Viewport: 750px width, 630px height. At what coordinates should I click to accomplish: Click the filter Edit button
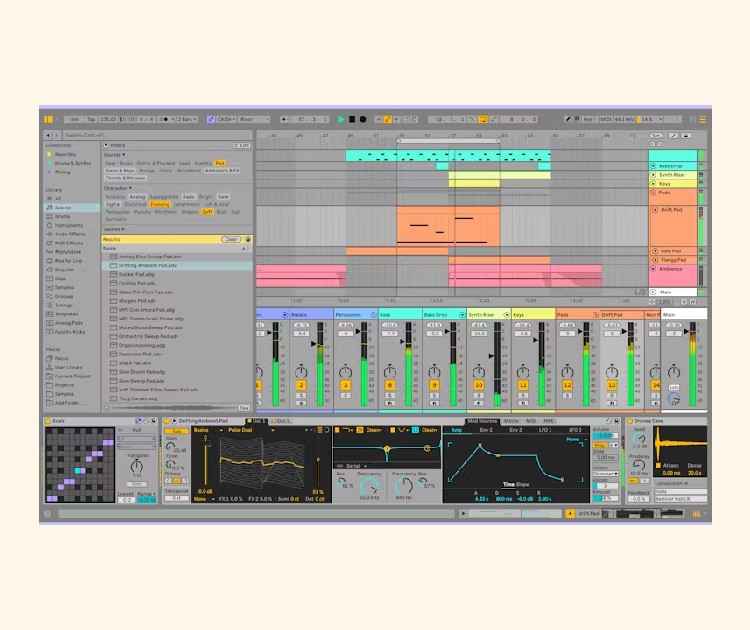242,145
